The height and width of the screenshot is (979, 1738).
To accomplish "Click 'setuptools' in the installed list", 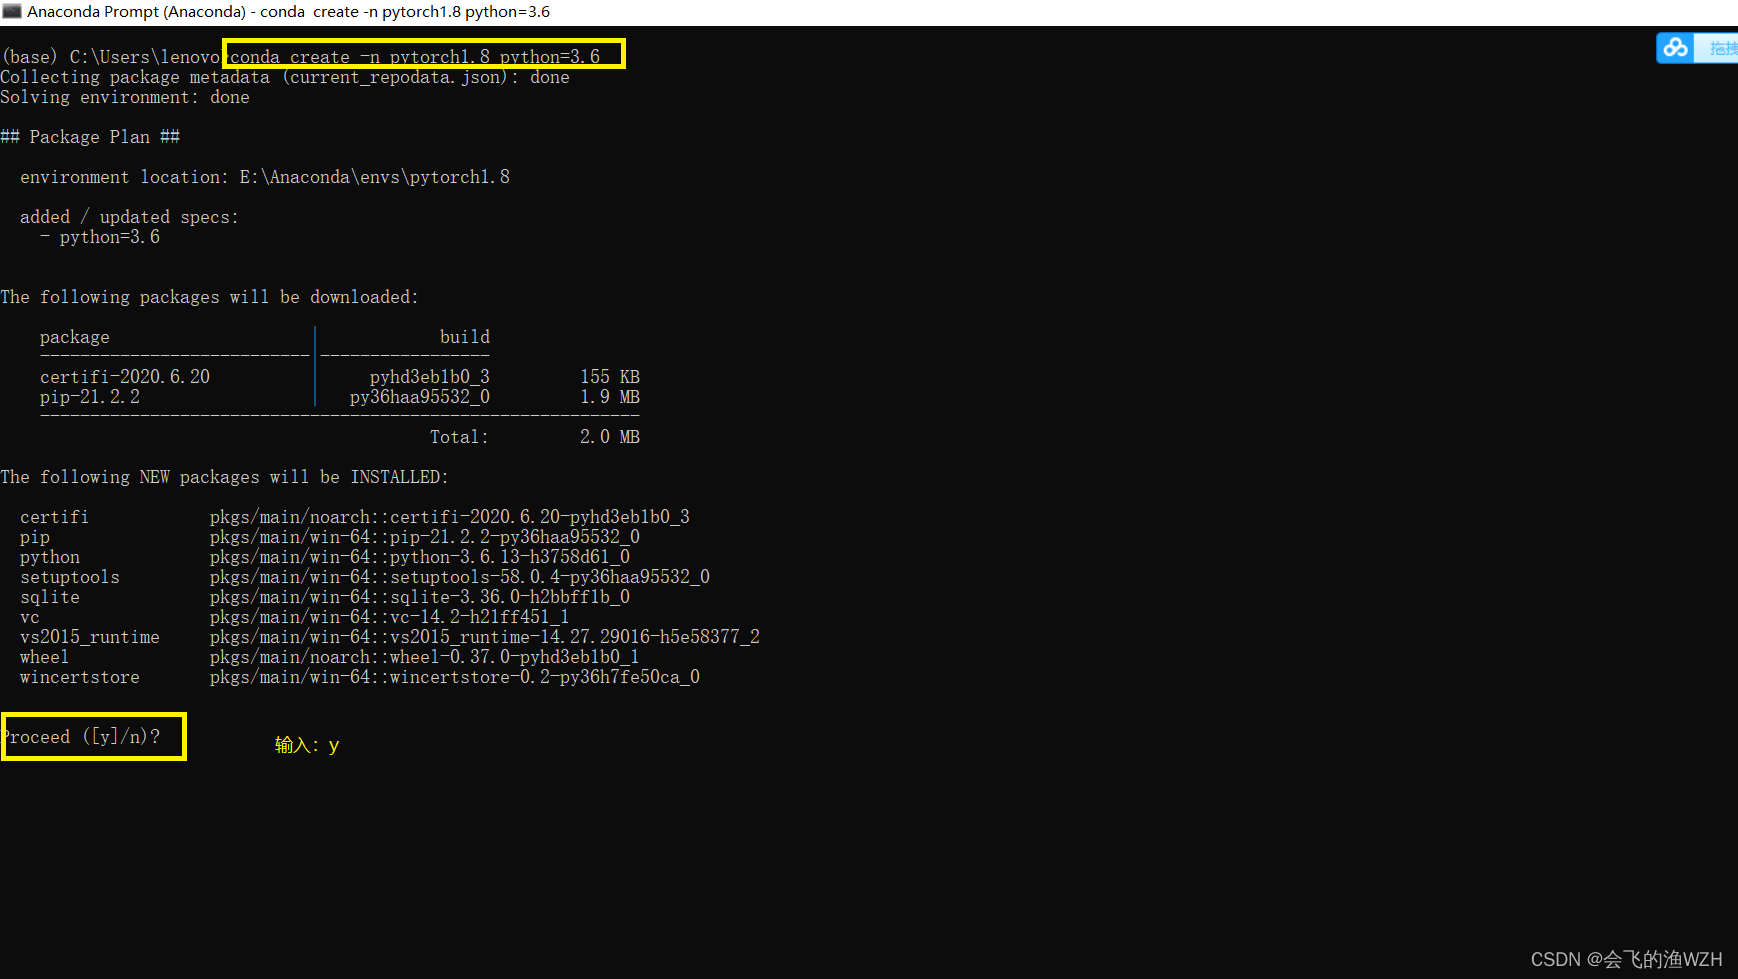I will pos(70,577).
